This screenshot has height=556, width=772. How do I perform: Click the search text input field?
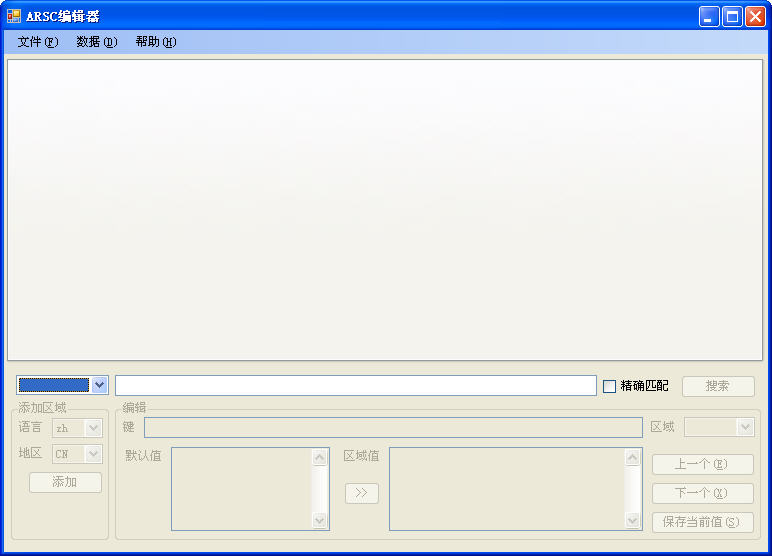(355, 386)
